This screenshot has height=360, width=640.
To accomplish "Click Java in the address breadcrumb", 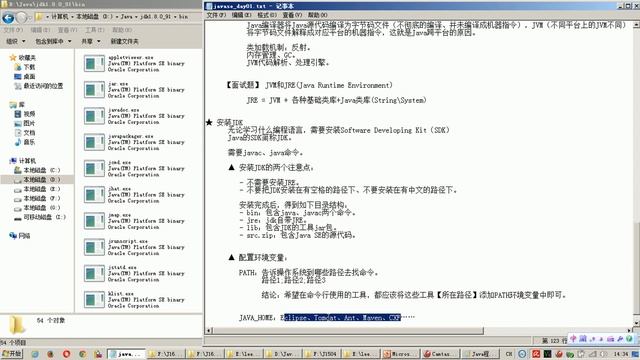I will tap(127, 17).
